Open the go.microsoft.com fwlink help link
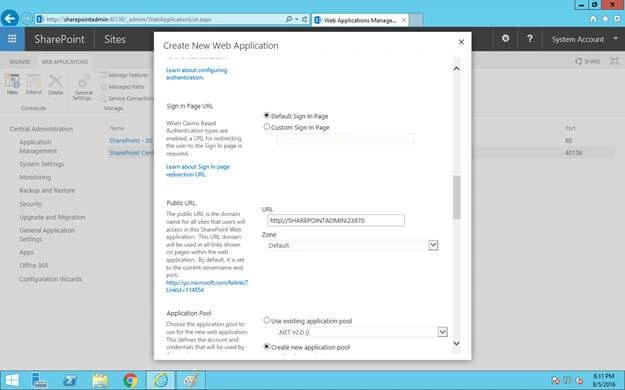Viewport: 625px width, 390px height. point(207,286)
